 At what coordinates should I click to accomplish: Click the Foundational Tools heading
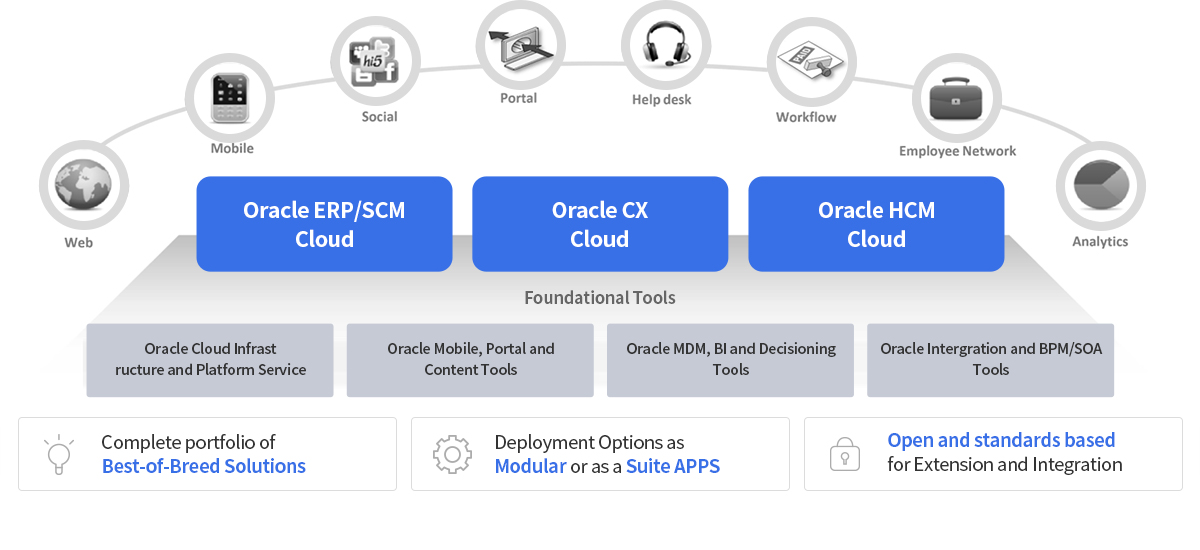(600, 298)
